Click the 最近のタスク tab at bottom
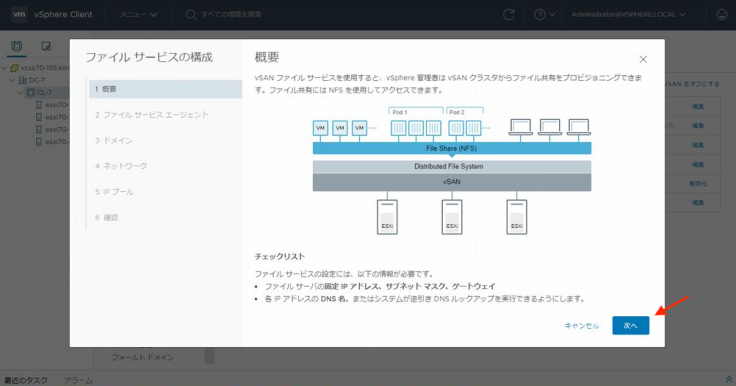This screenshot has width=736, height=386. (x=26, y=380)
